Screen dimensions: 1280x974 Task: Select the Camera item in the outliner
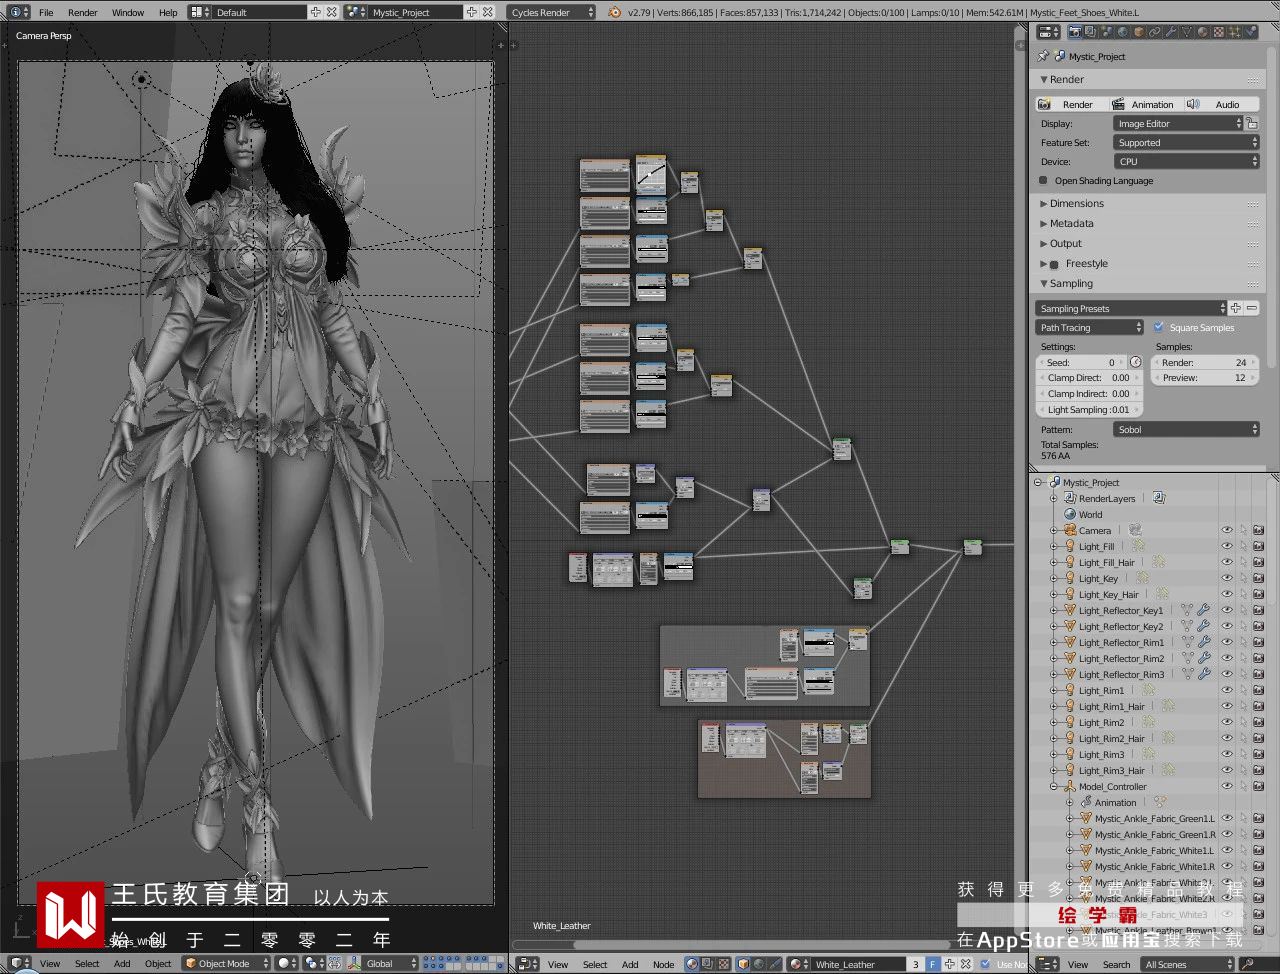click(x=1094, y=531)
